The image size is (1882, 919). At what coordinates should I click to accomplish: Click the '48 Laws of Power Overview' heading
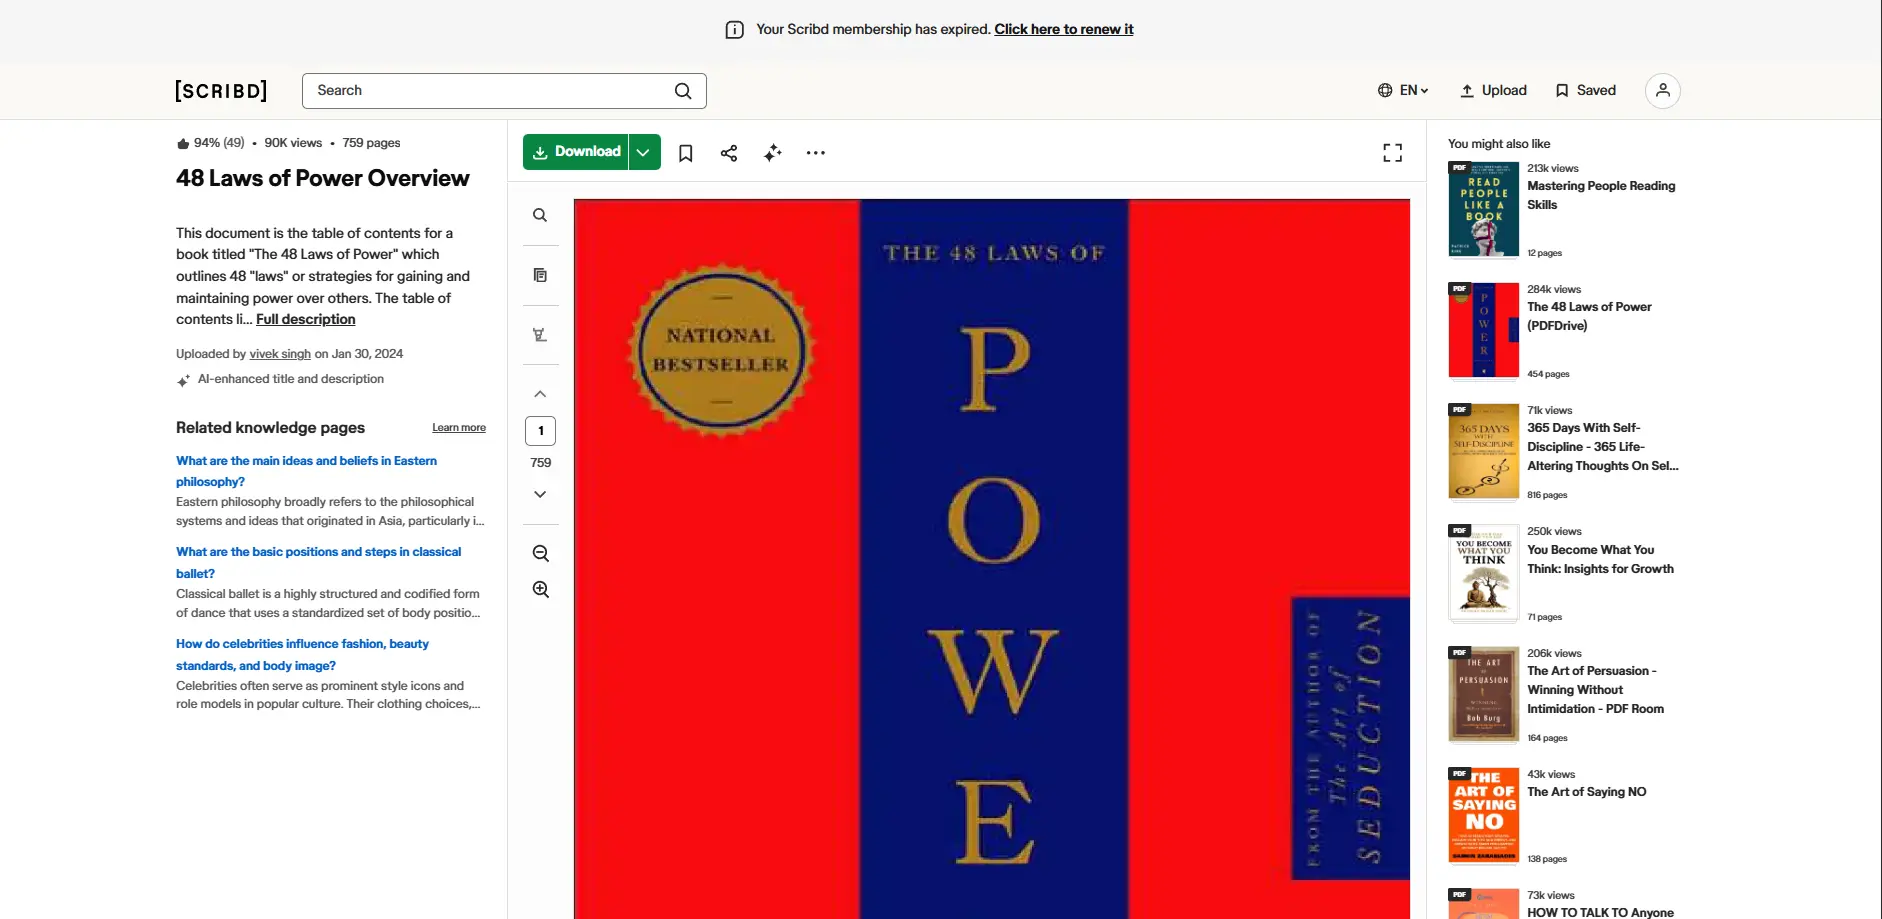click(x=323, y=178)
